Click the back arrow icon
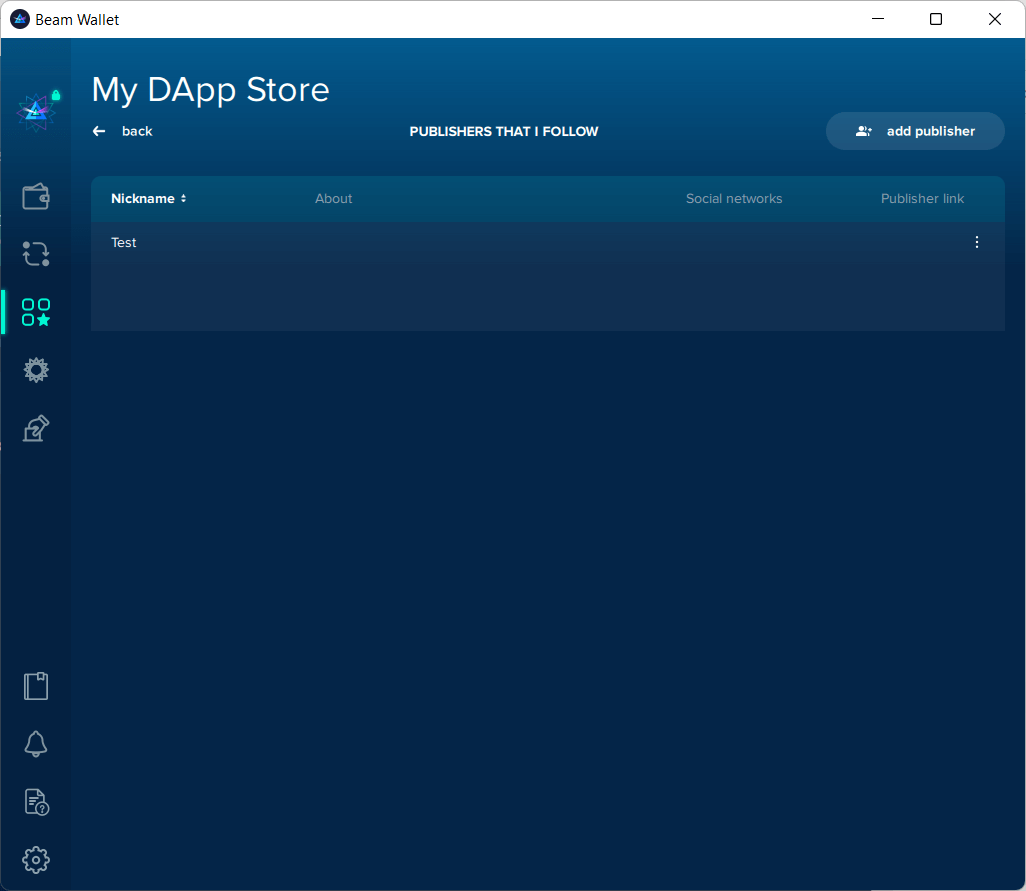Image resolution: width=1026 pixels, height=891 pixels. (99, 131)
